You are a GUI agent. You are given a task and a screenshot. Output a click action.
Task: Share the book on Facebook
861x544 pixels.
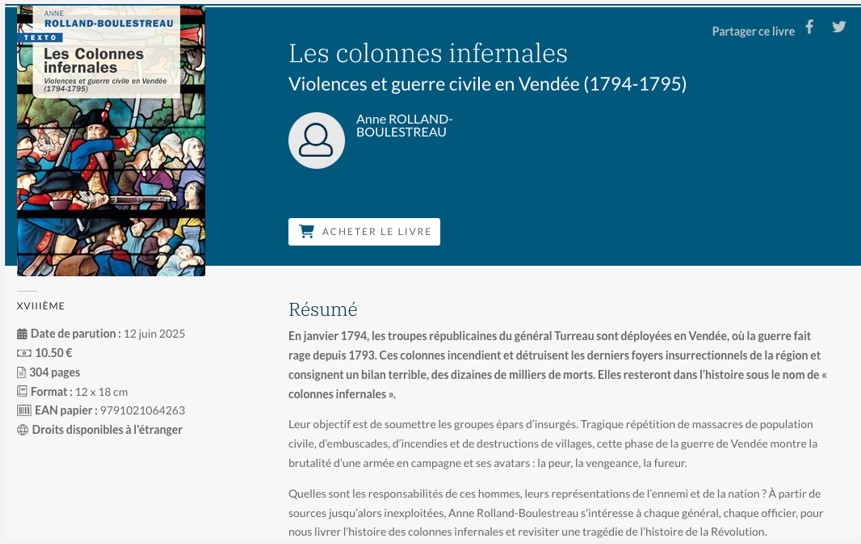pyautogui.click(x=810, y=27)
